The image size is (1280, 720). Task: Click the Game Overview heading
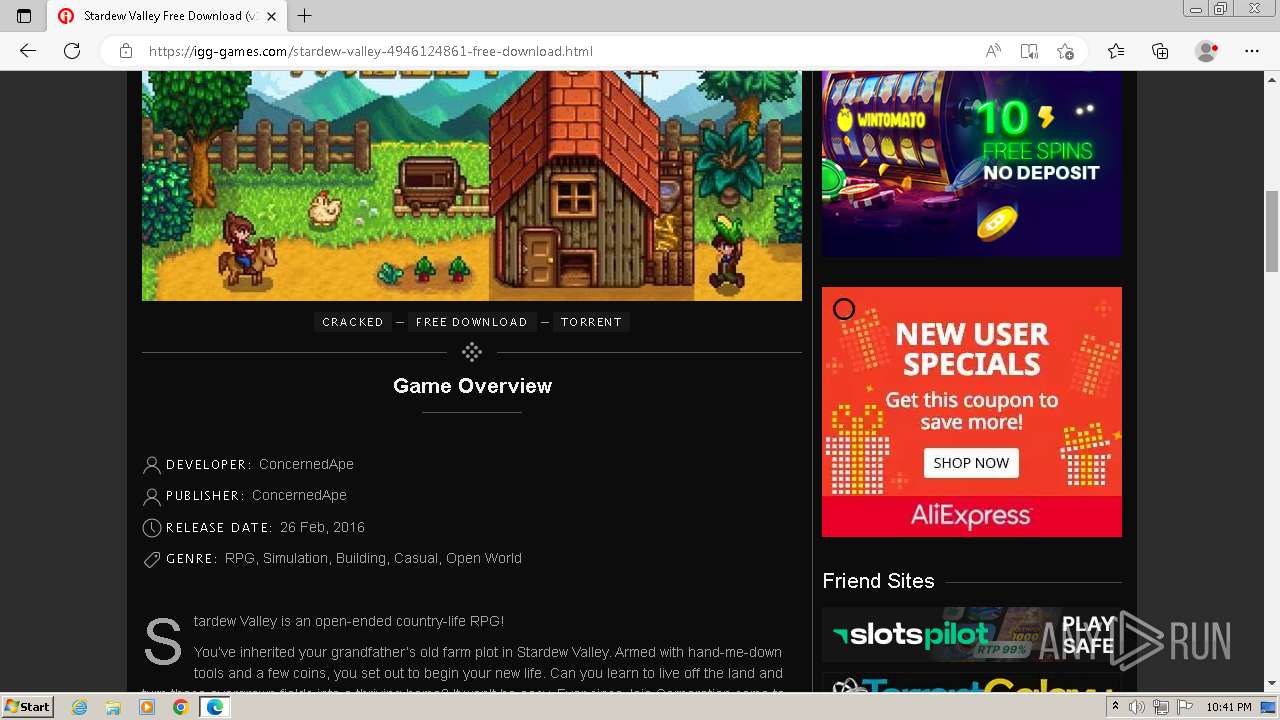[472, 386]
